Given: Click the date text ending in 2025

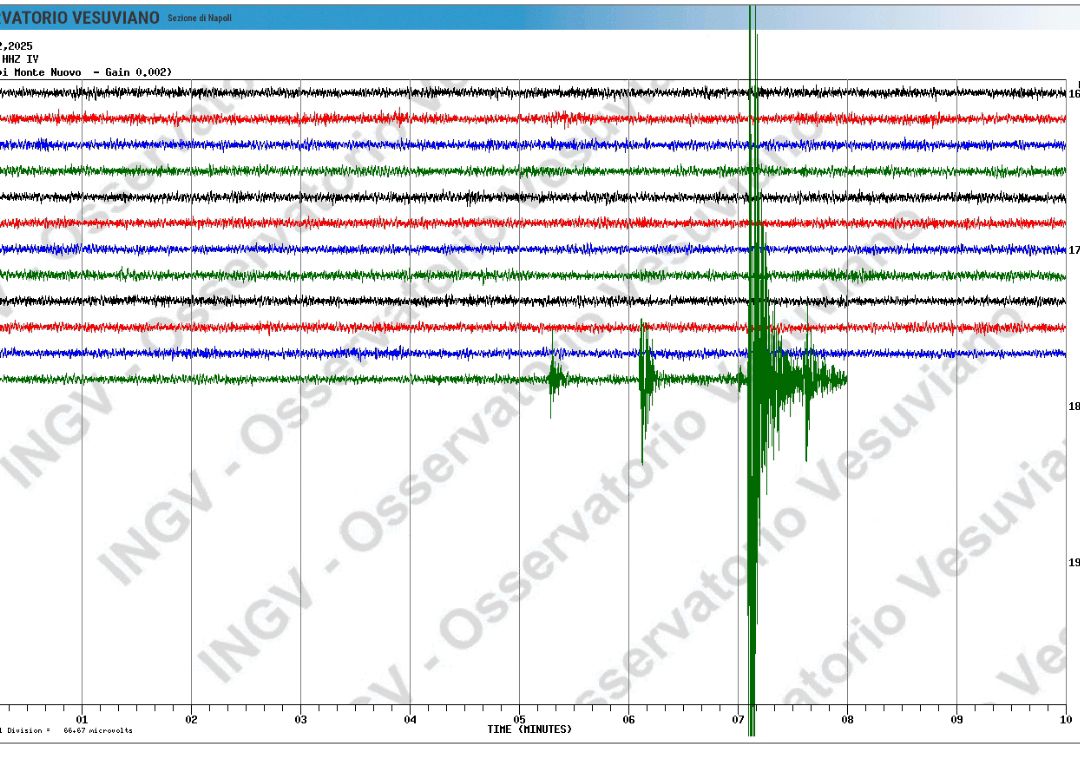Looking at the screenshot, I should (x=16, y=46).
